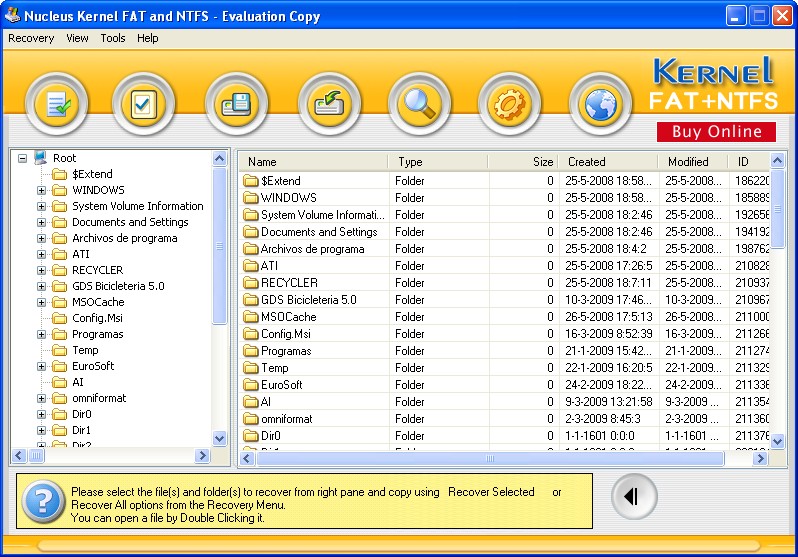Sort file list by Modified column
Viewport: 798px width, 557px height.
[693, 162]
